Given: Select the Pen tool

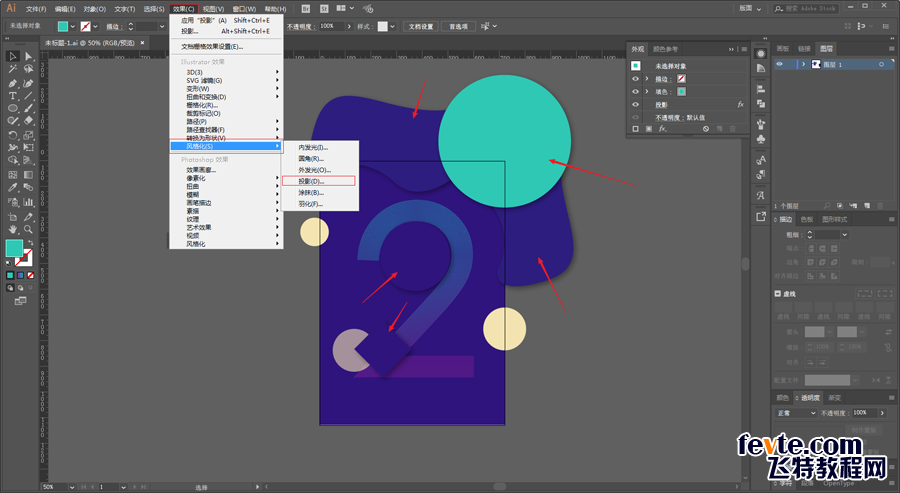Looking at the screenshot, I should 12,83.
